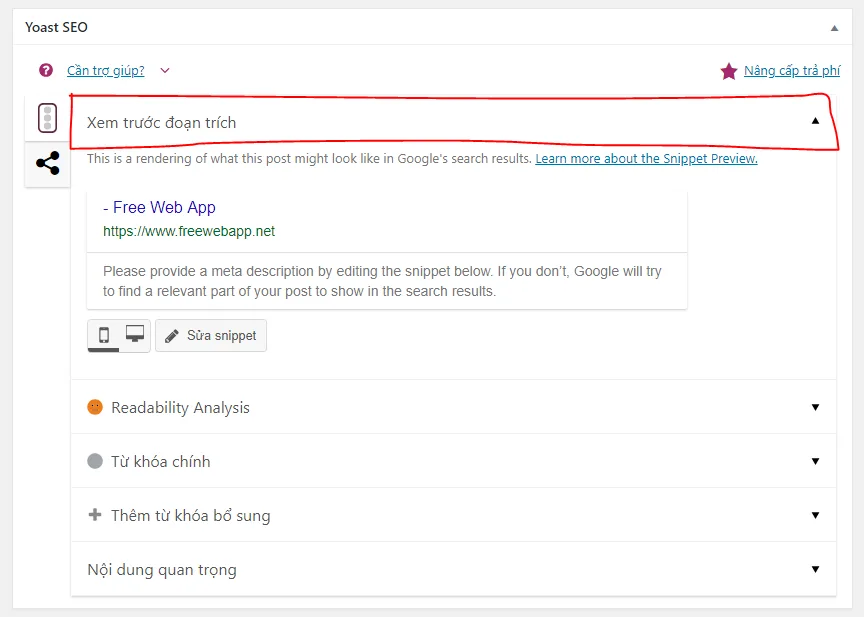
Task: Click the 'Sửa snippet' edit button
Action: pos(211,335)
